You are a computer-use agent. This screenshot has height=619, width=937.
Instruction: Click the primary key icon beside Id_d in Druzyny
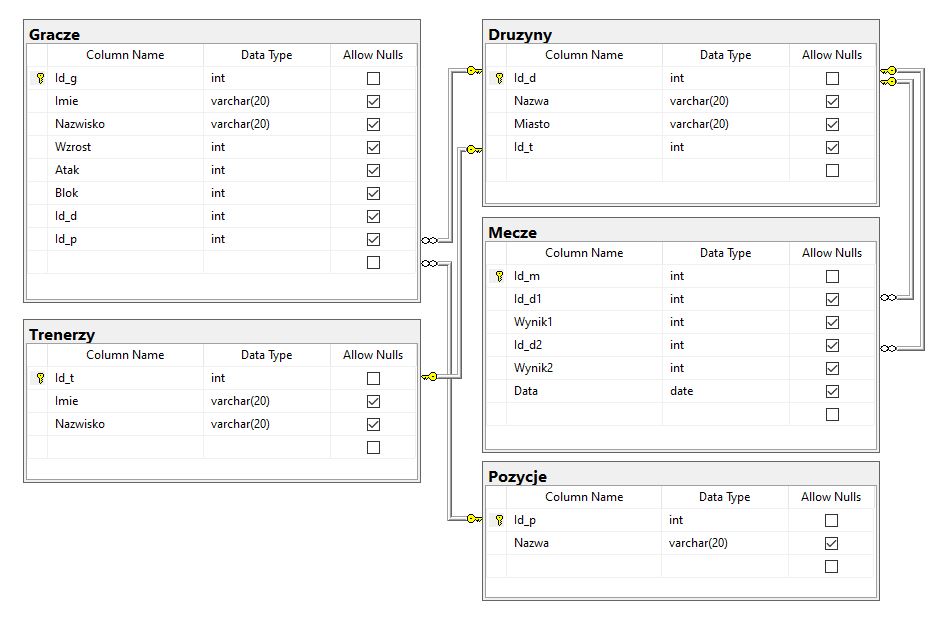point(499,78)
